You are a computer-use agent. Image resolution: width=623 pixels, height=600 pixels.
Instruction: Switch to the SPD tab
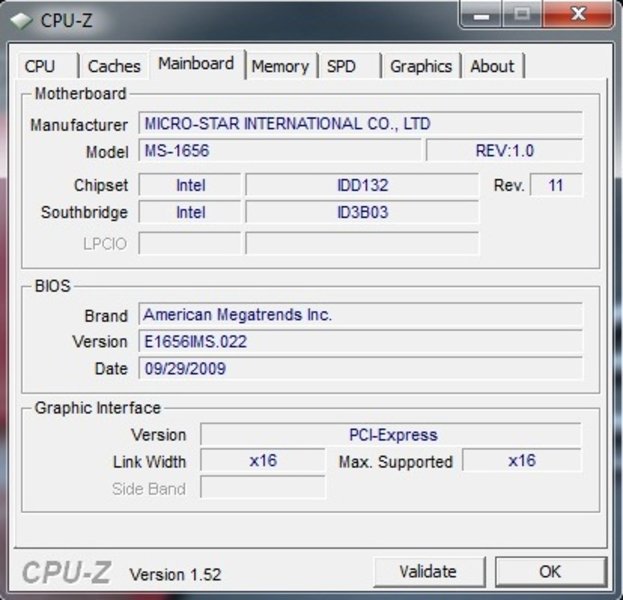(x=350, y=66)
